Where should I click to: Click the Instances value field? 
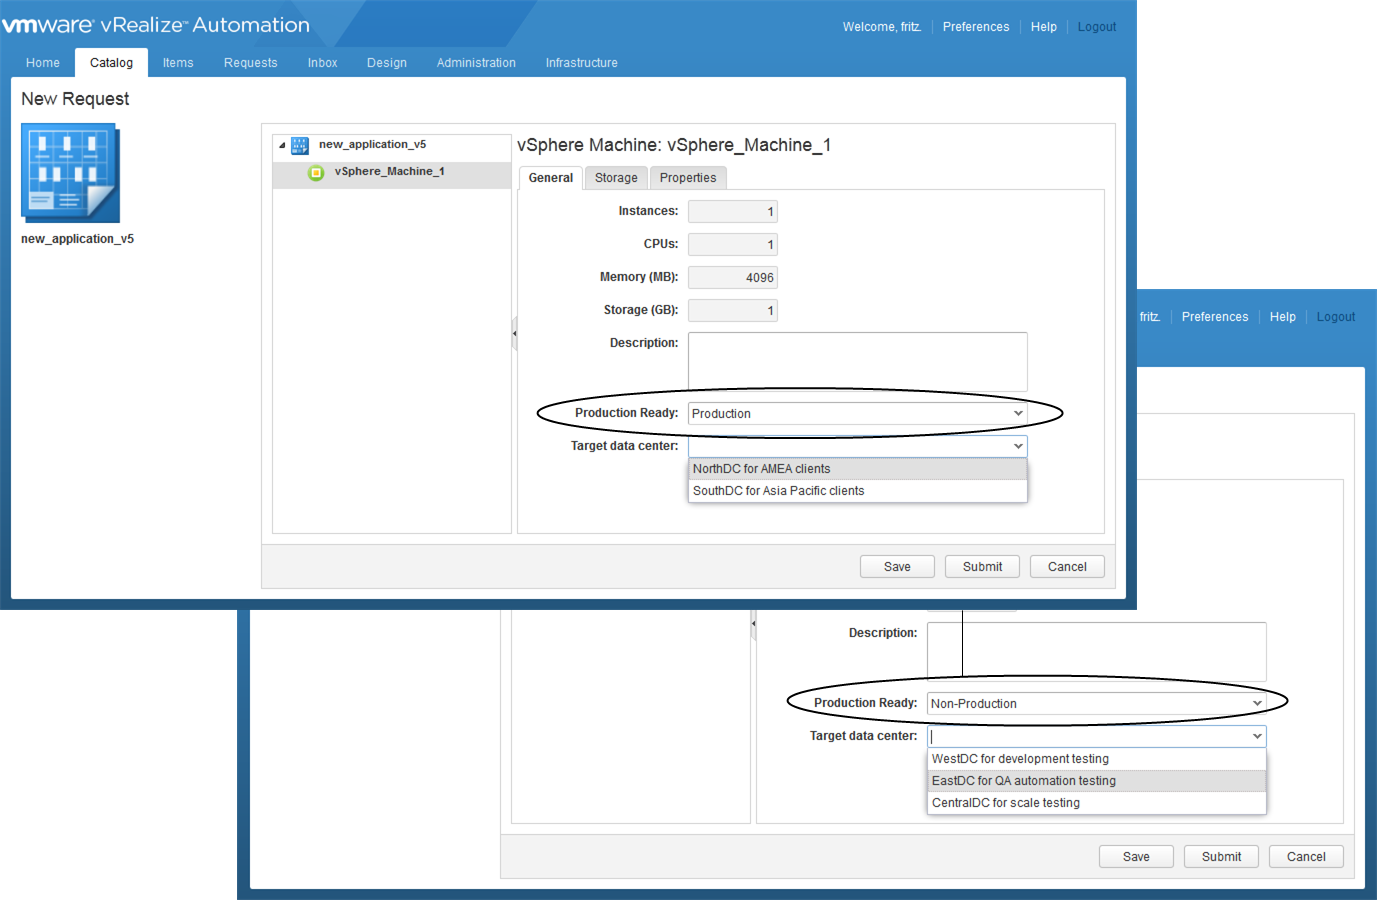click(x=733, y=211)
